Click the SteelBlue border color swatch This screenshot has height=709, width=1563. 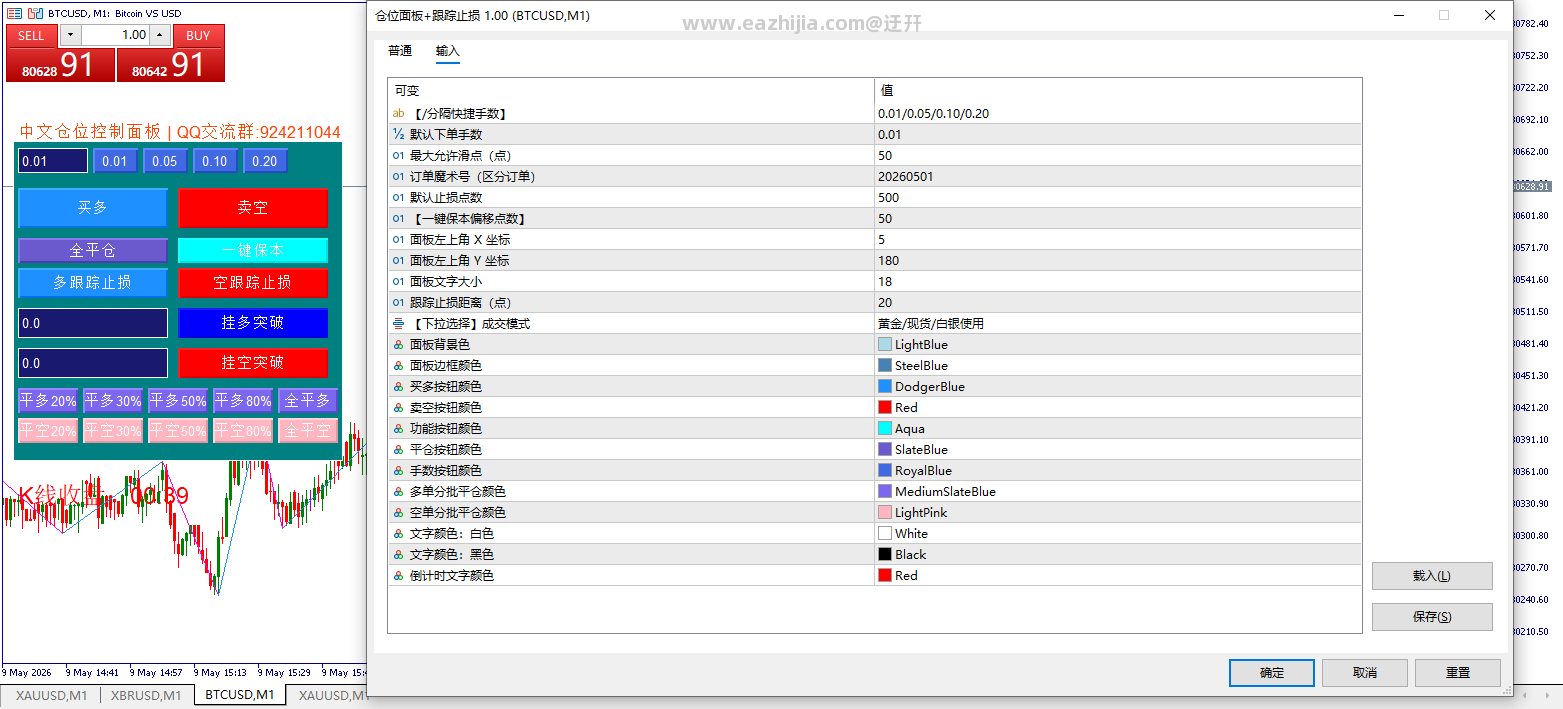pyautogui.click(x=885, y=366)
